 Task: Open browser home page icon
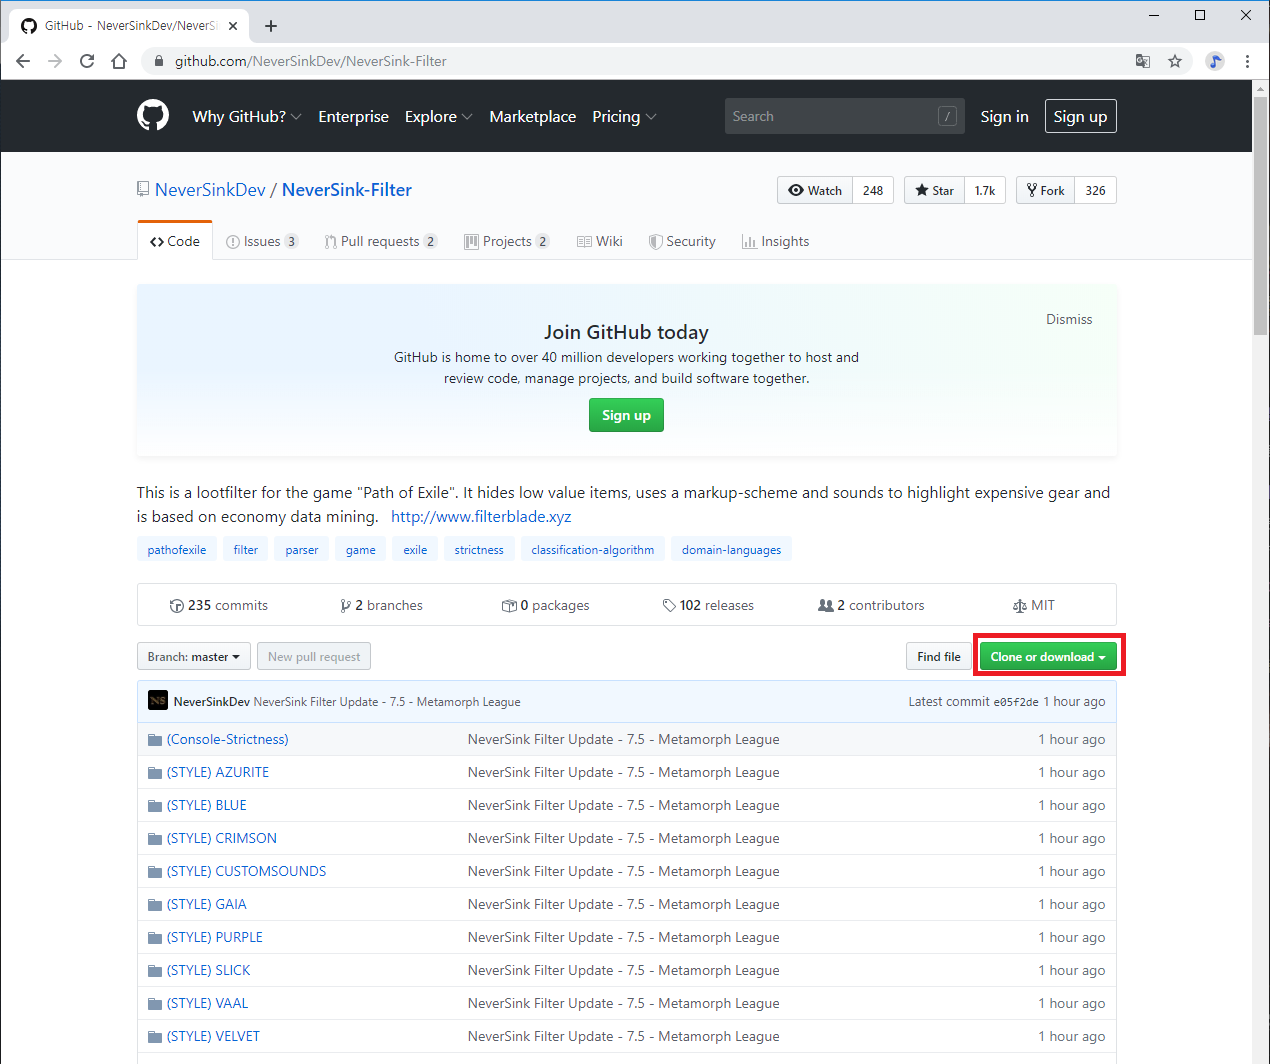point(119,61)
